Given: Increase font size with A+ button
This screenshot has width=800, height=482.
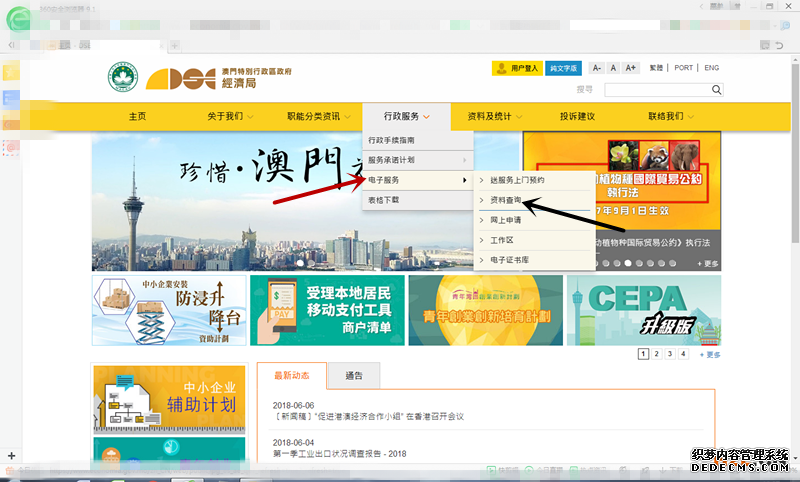Looking at the screenshot, I should point(631,68).
